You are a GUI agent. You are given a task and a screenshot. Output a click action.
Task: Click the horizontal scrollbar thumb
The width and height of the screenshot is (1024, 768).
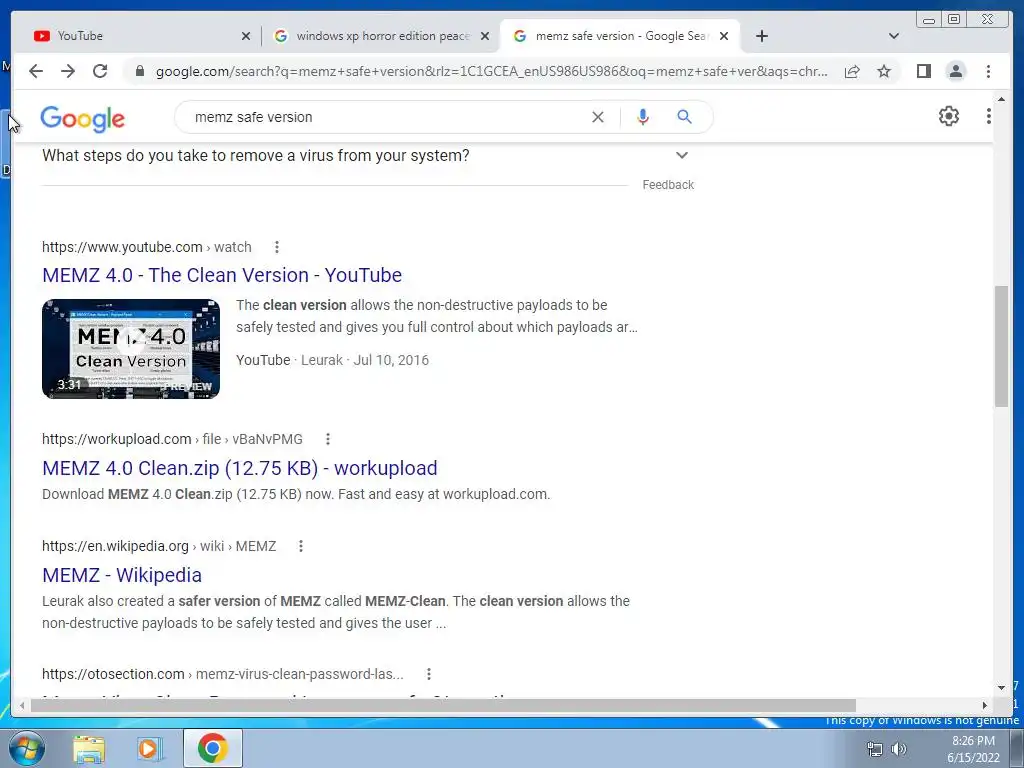click(443, 705)
